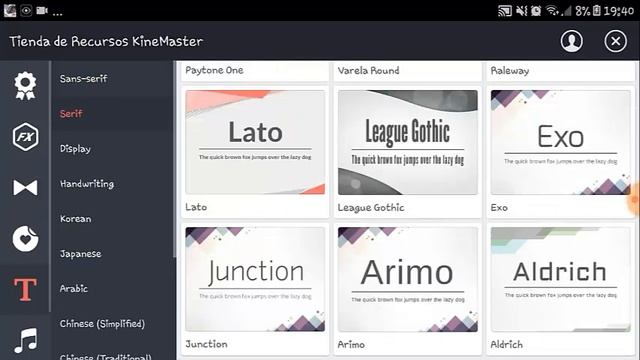Viewport: 640px width, 360px height.
Task: Select the Varela Round font label
Action: coord(369,70)
